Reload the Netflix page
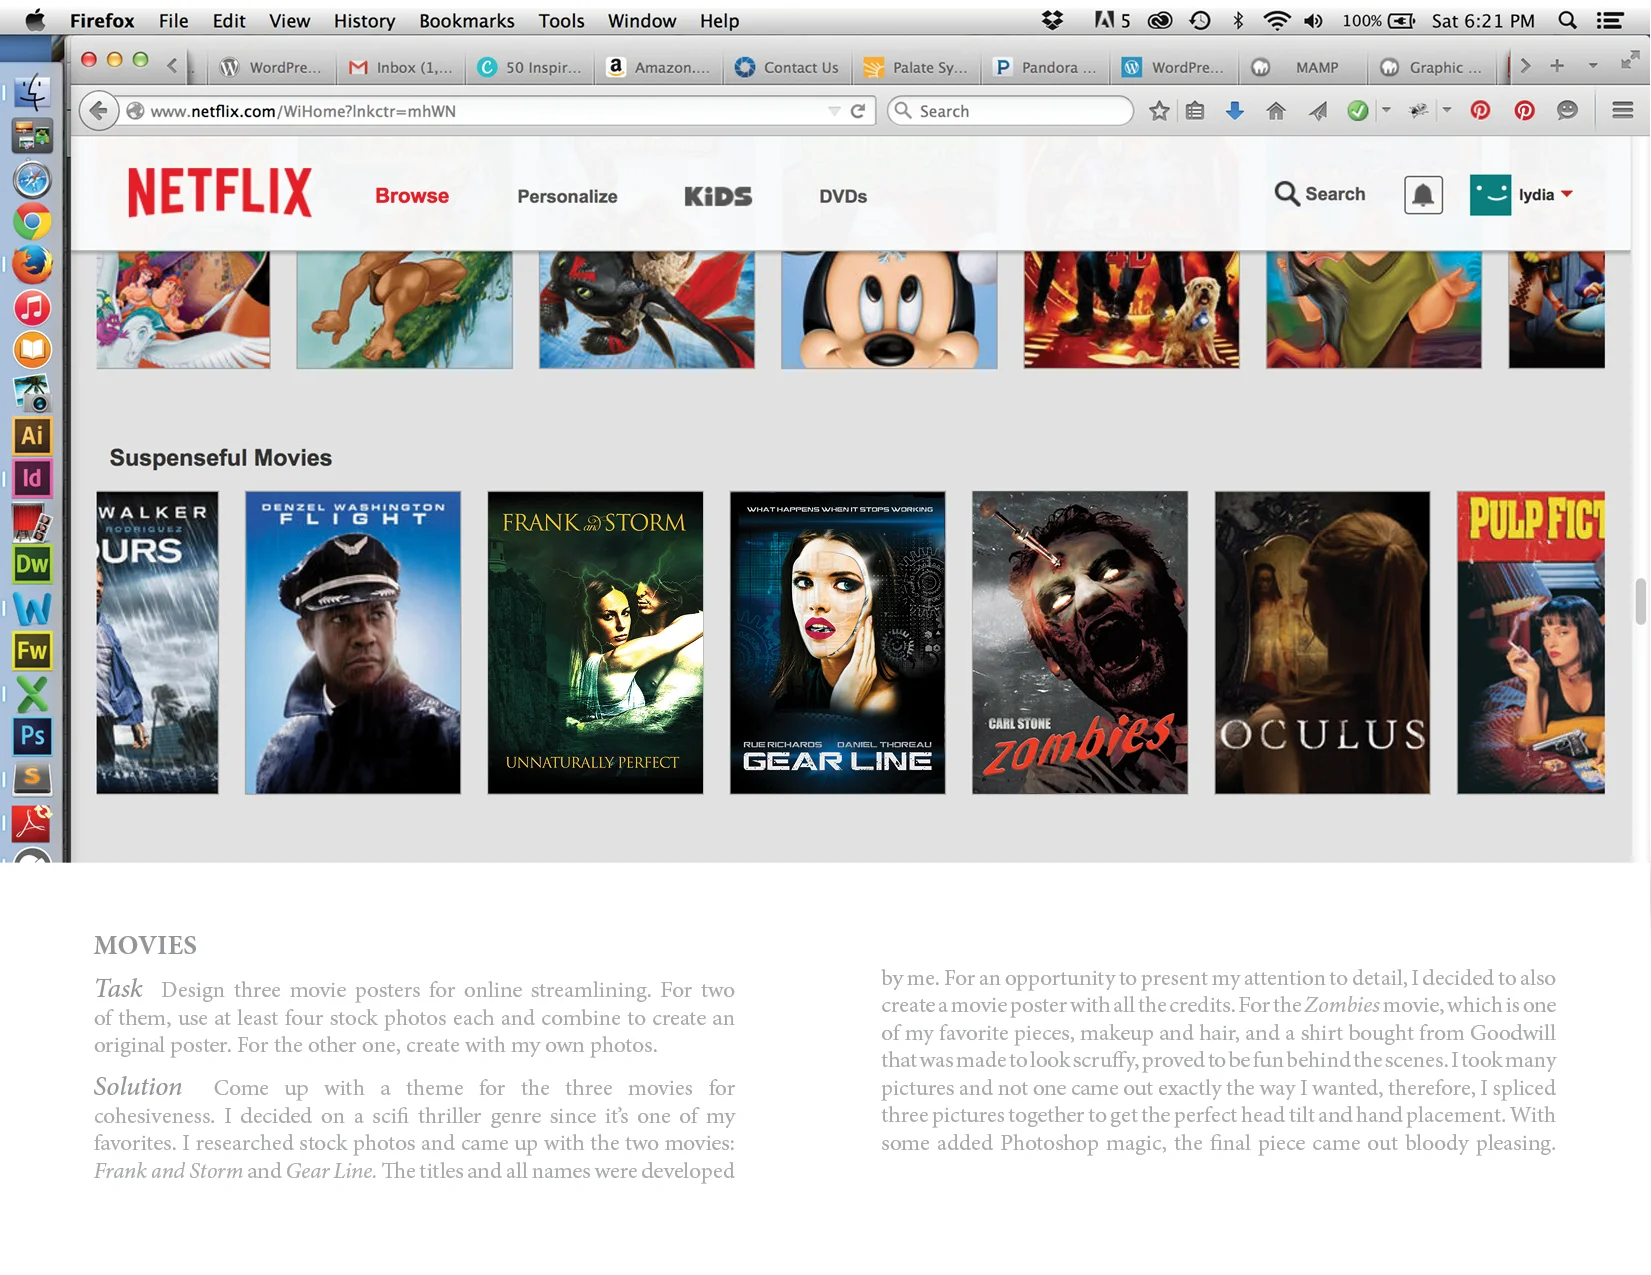The height and width of the screenshot is (1275, 1651). pyautogui.click(x=858, y=111)
